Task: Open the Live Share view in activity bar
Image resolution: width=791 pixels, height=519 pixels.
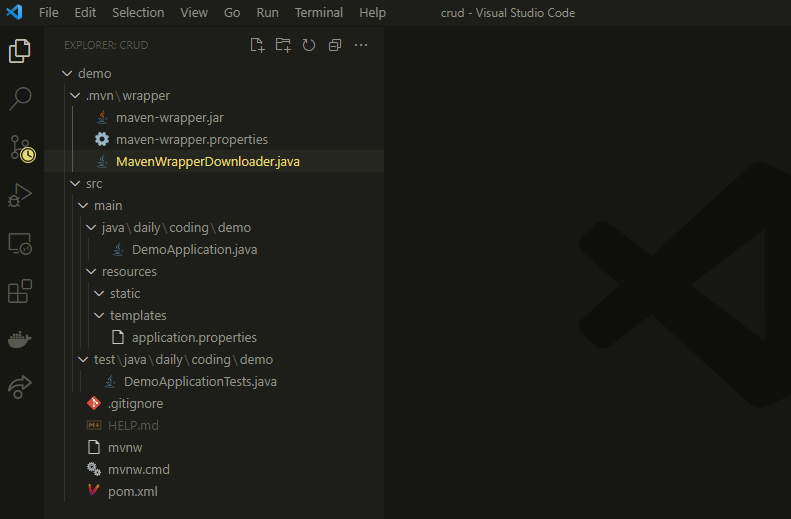Action: 20,387
